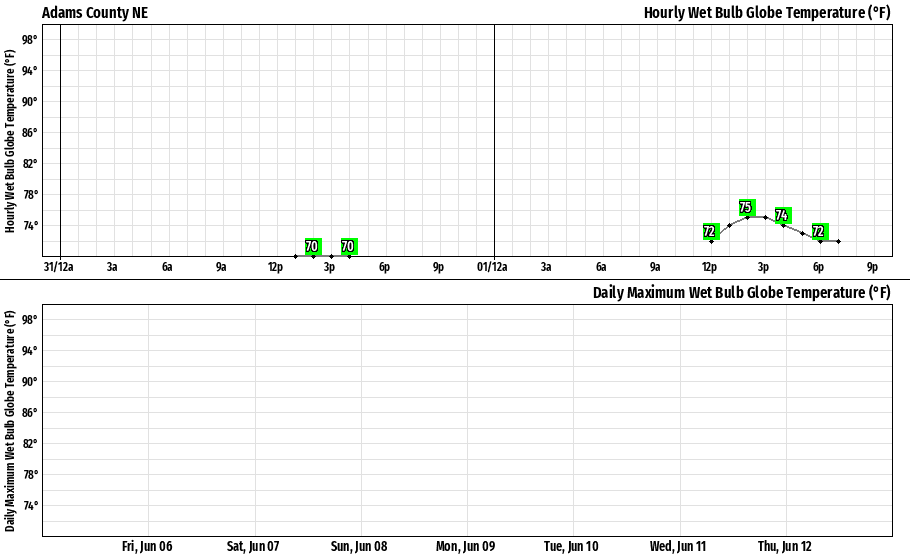Image resolution: width=910 pixels, height=560 pixels.
Task: Click the Adams County NE title
Action: click(x=95, y=13)
